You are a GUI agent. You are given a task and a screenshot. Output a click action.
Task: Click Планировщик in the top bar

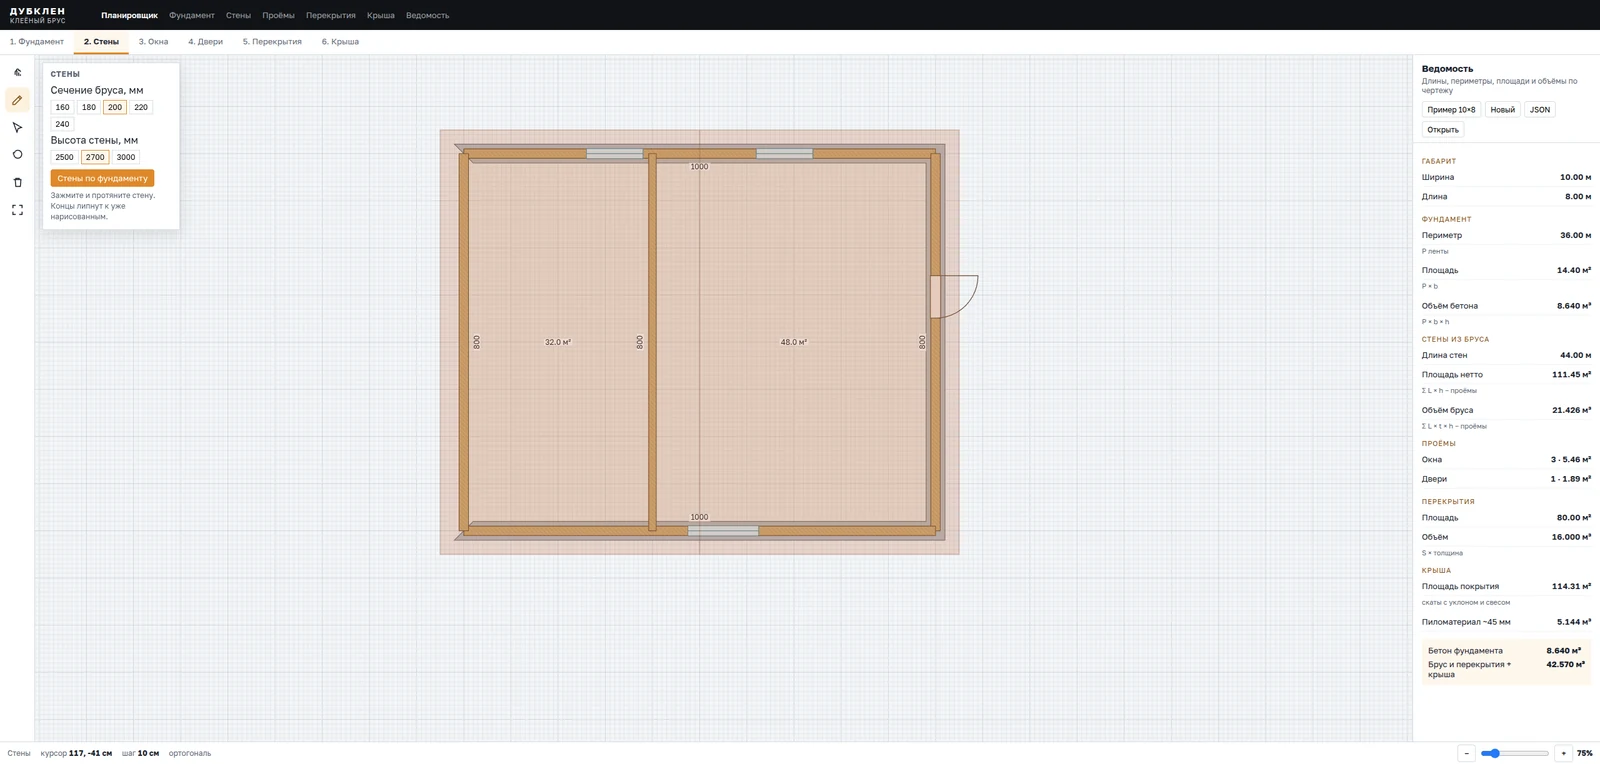[129, 15]
